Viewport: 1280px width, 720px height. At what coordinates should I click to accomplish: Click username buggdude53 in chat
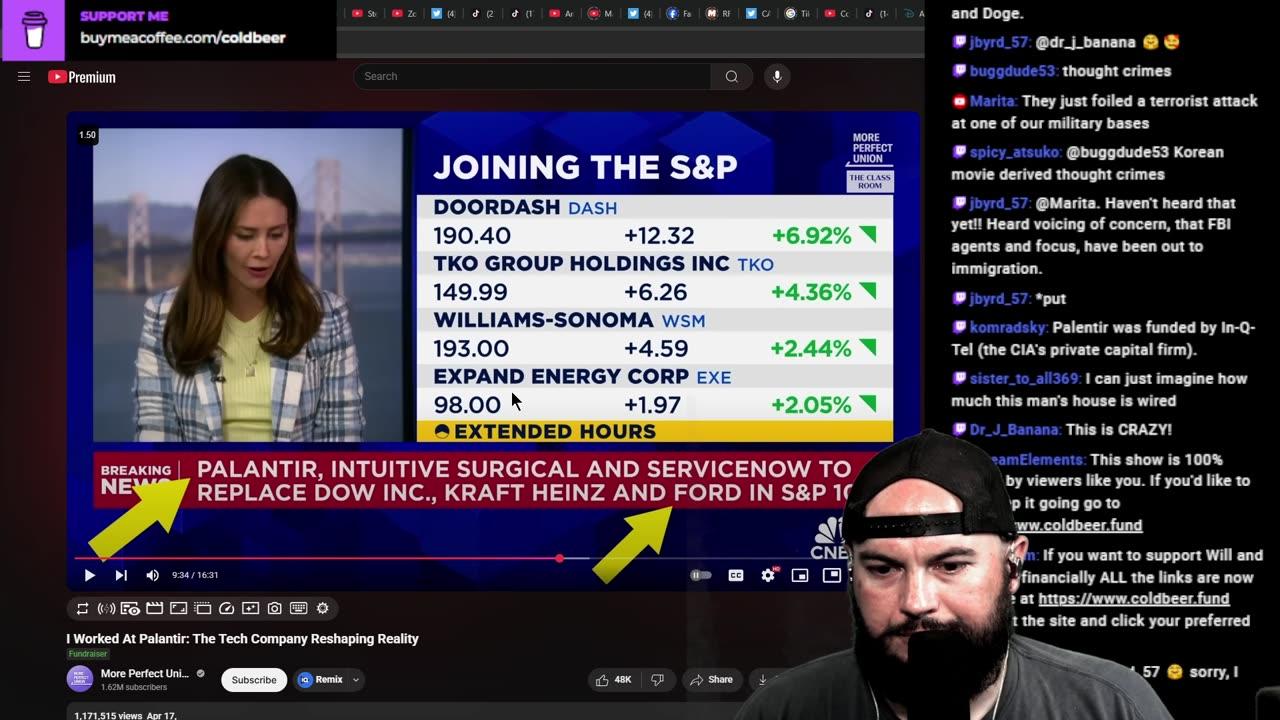1013,71
